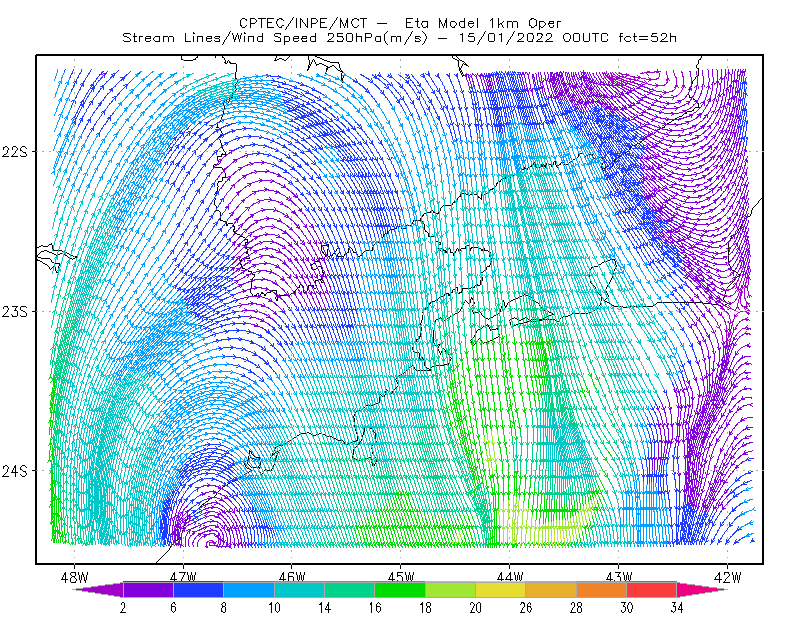Click the CPTEC/INPE/MCT title line
Viewport: 800px width, 618px height.
click(401, 23)
